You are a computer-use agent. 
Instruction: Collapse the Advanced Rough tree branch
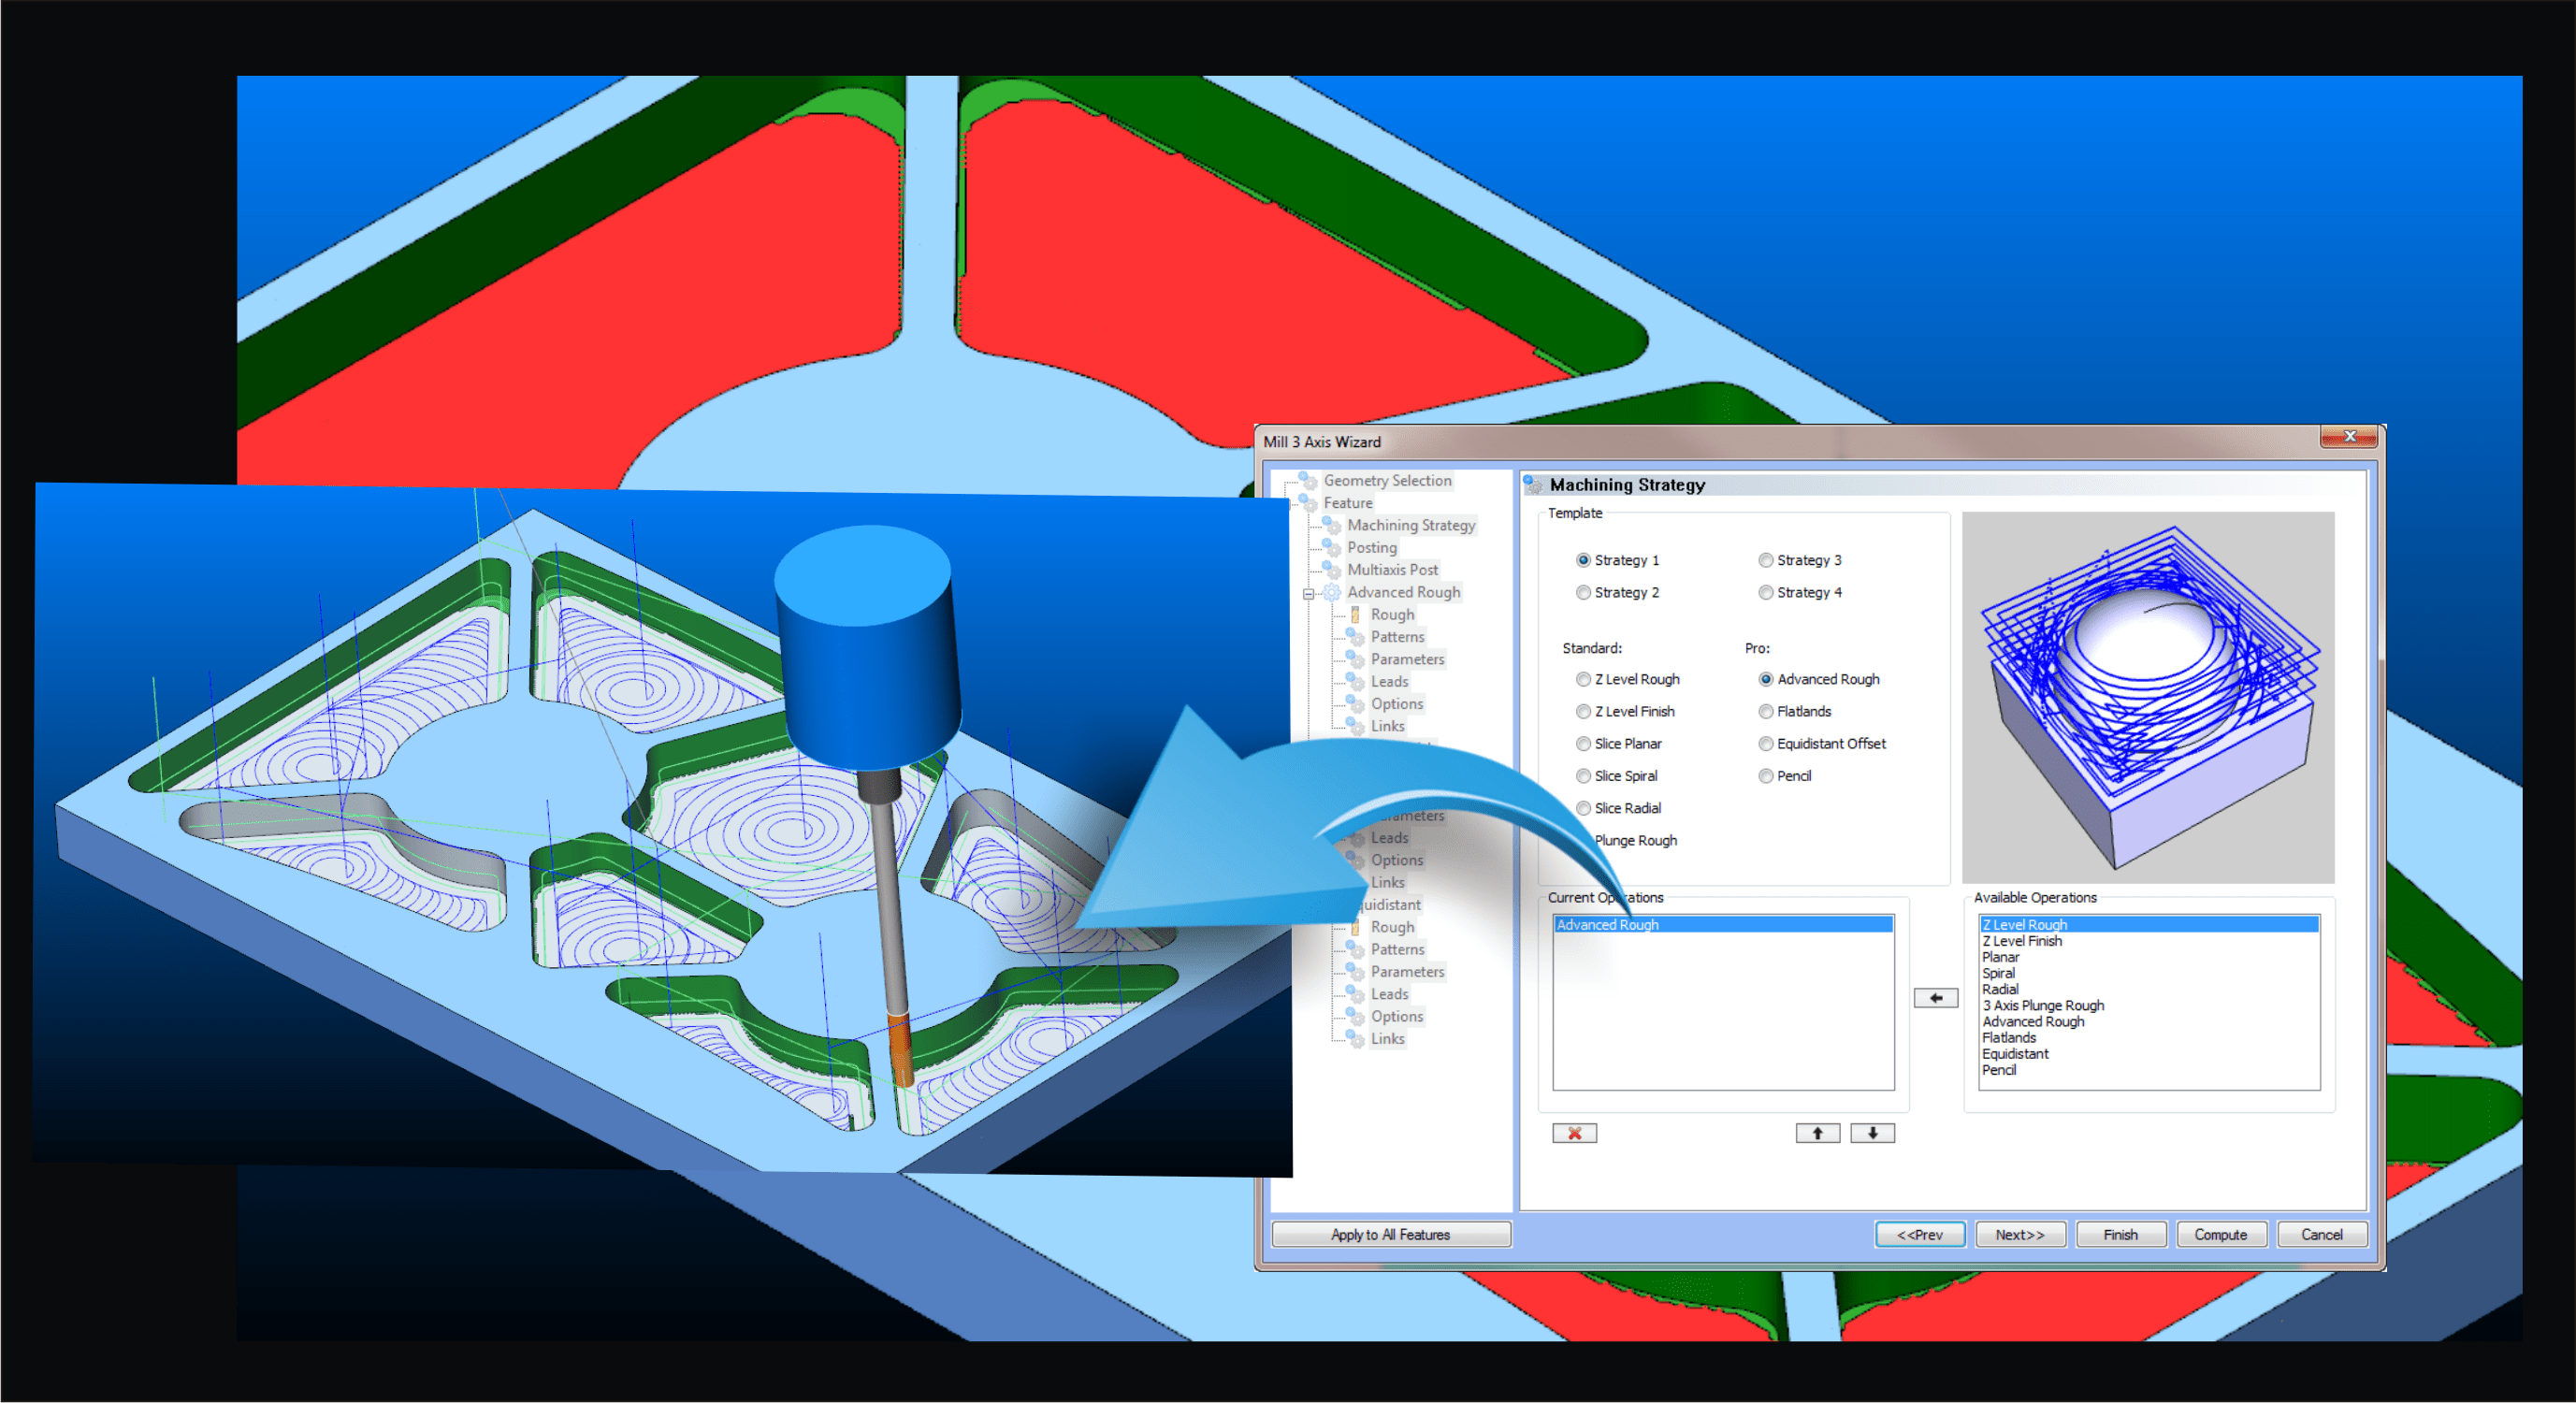pyautogui.click(x=1308, y=592)
